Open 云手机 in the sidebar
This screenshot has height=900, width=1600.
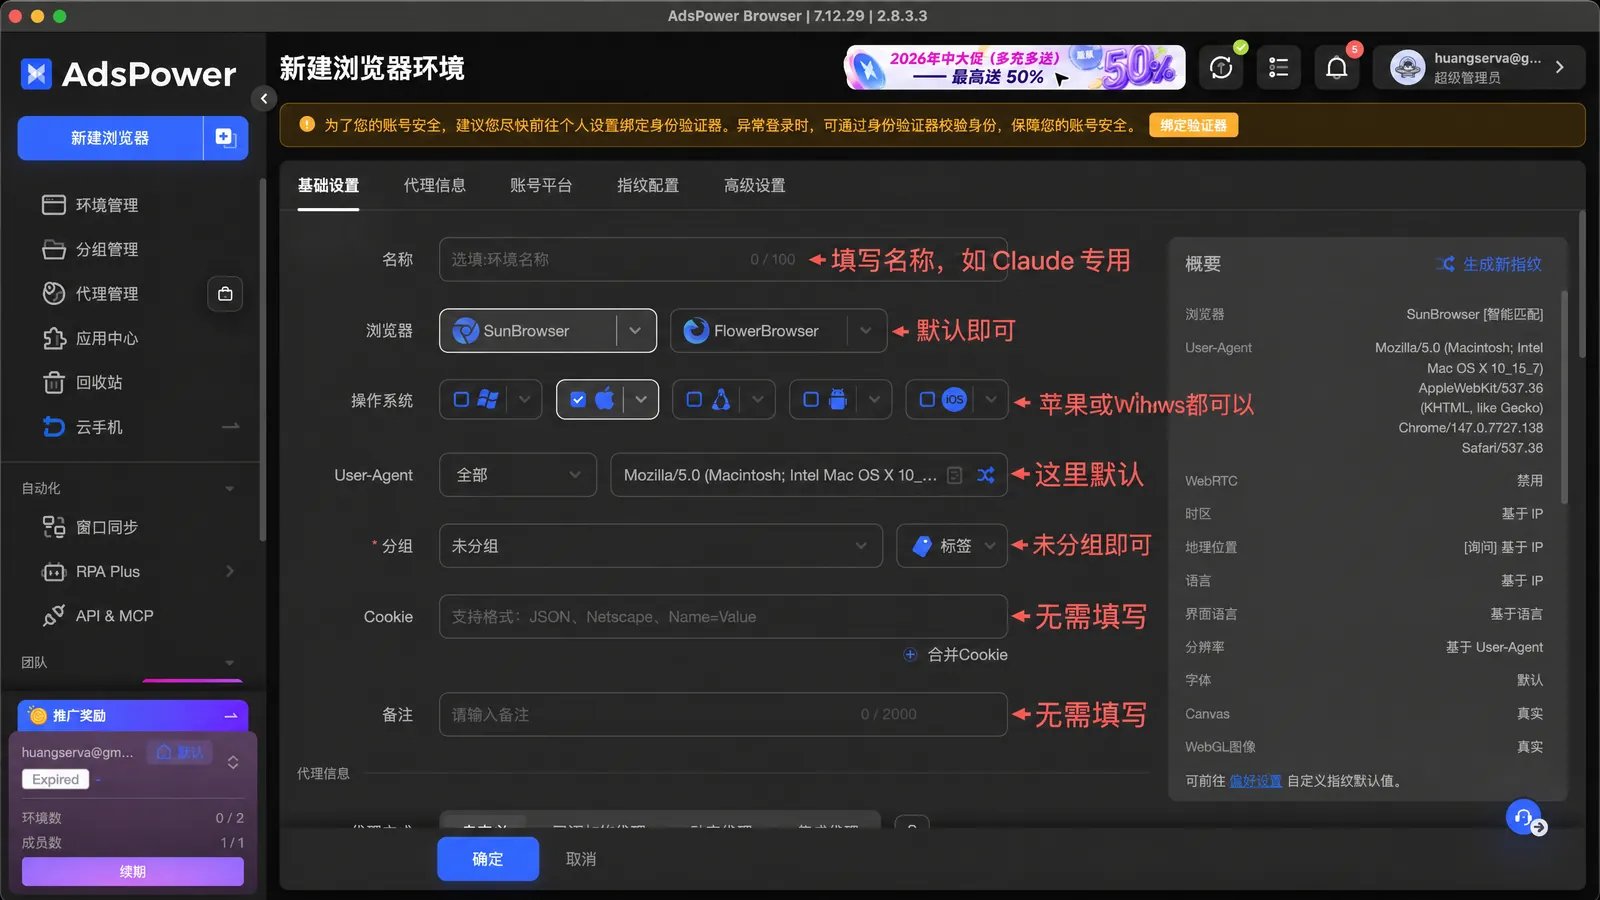coord(83,427)
